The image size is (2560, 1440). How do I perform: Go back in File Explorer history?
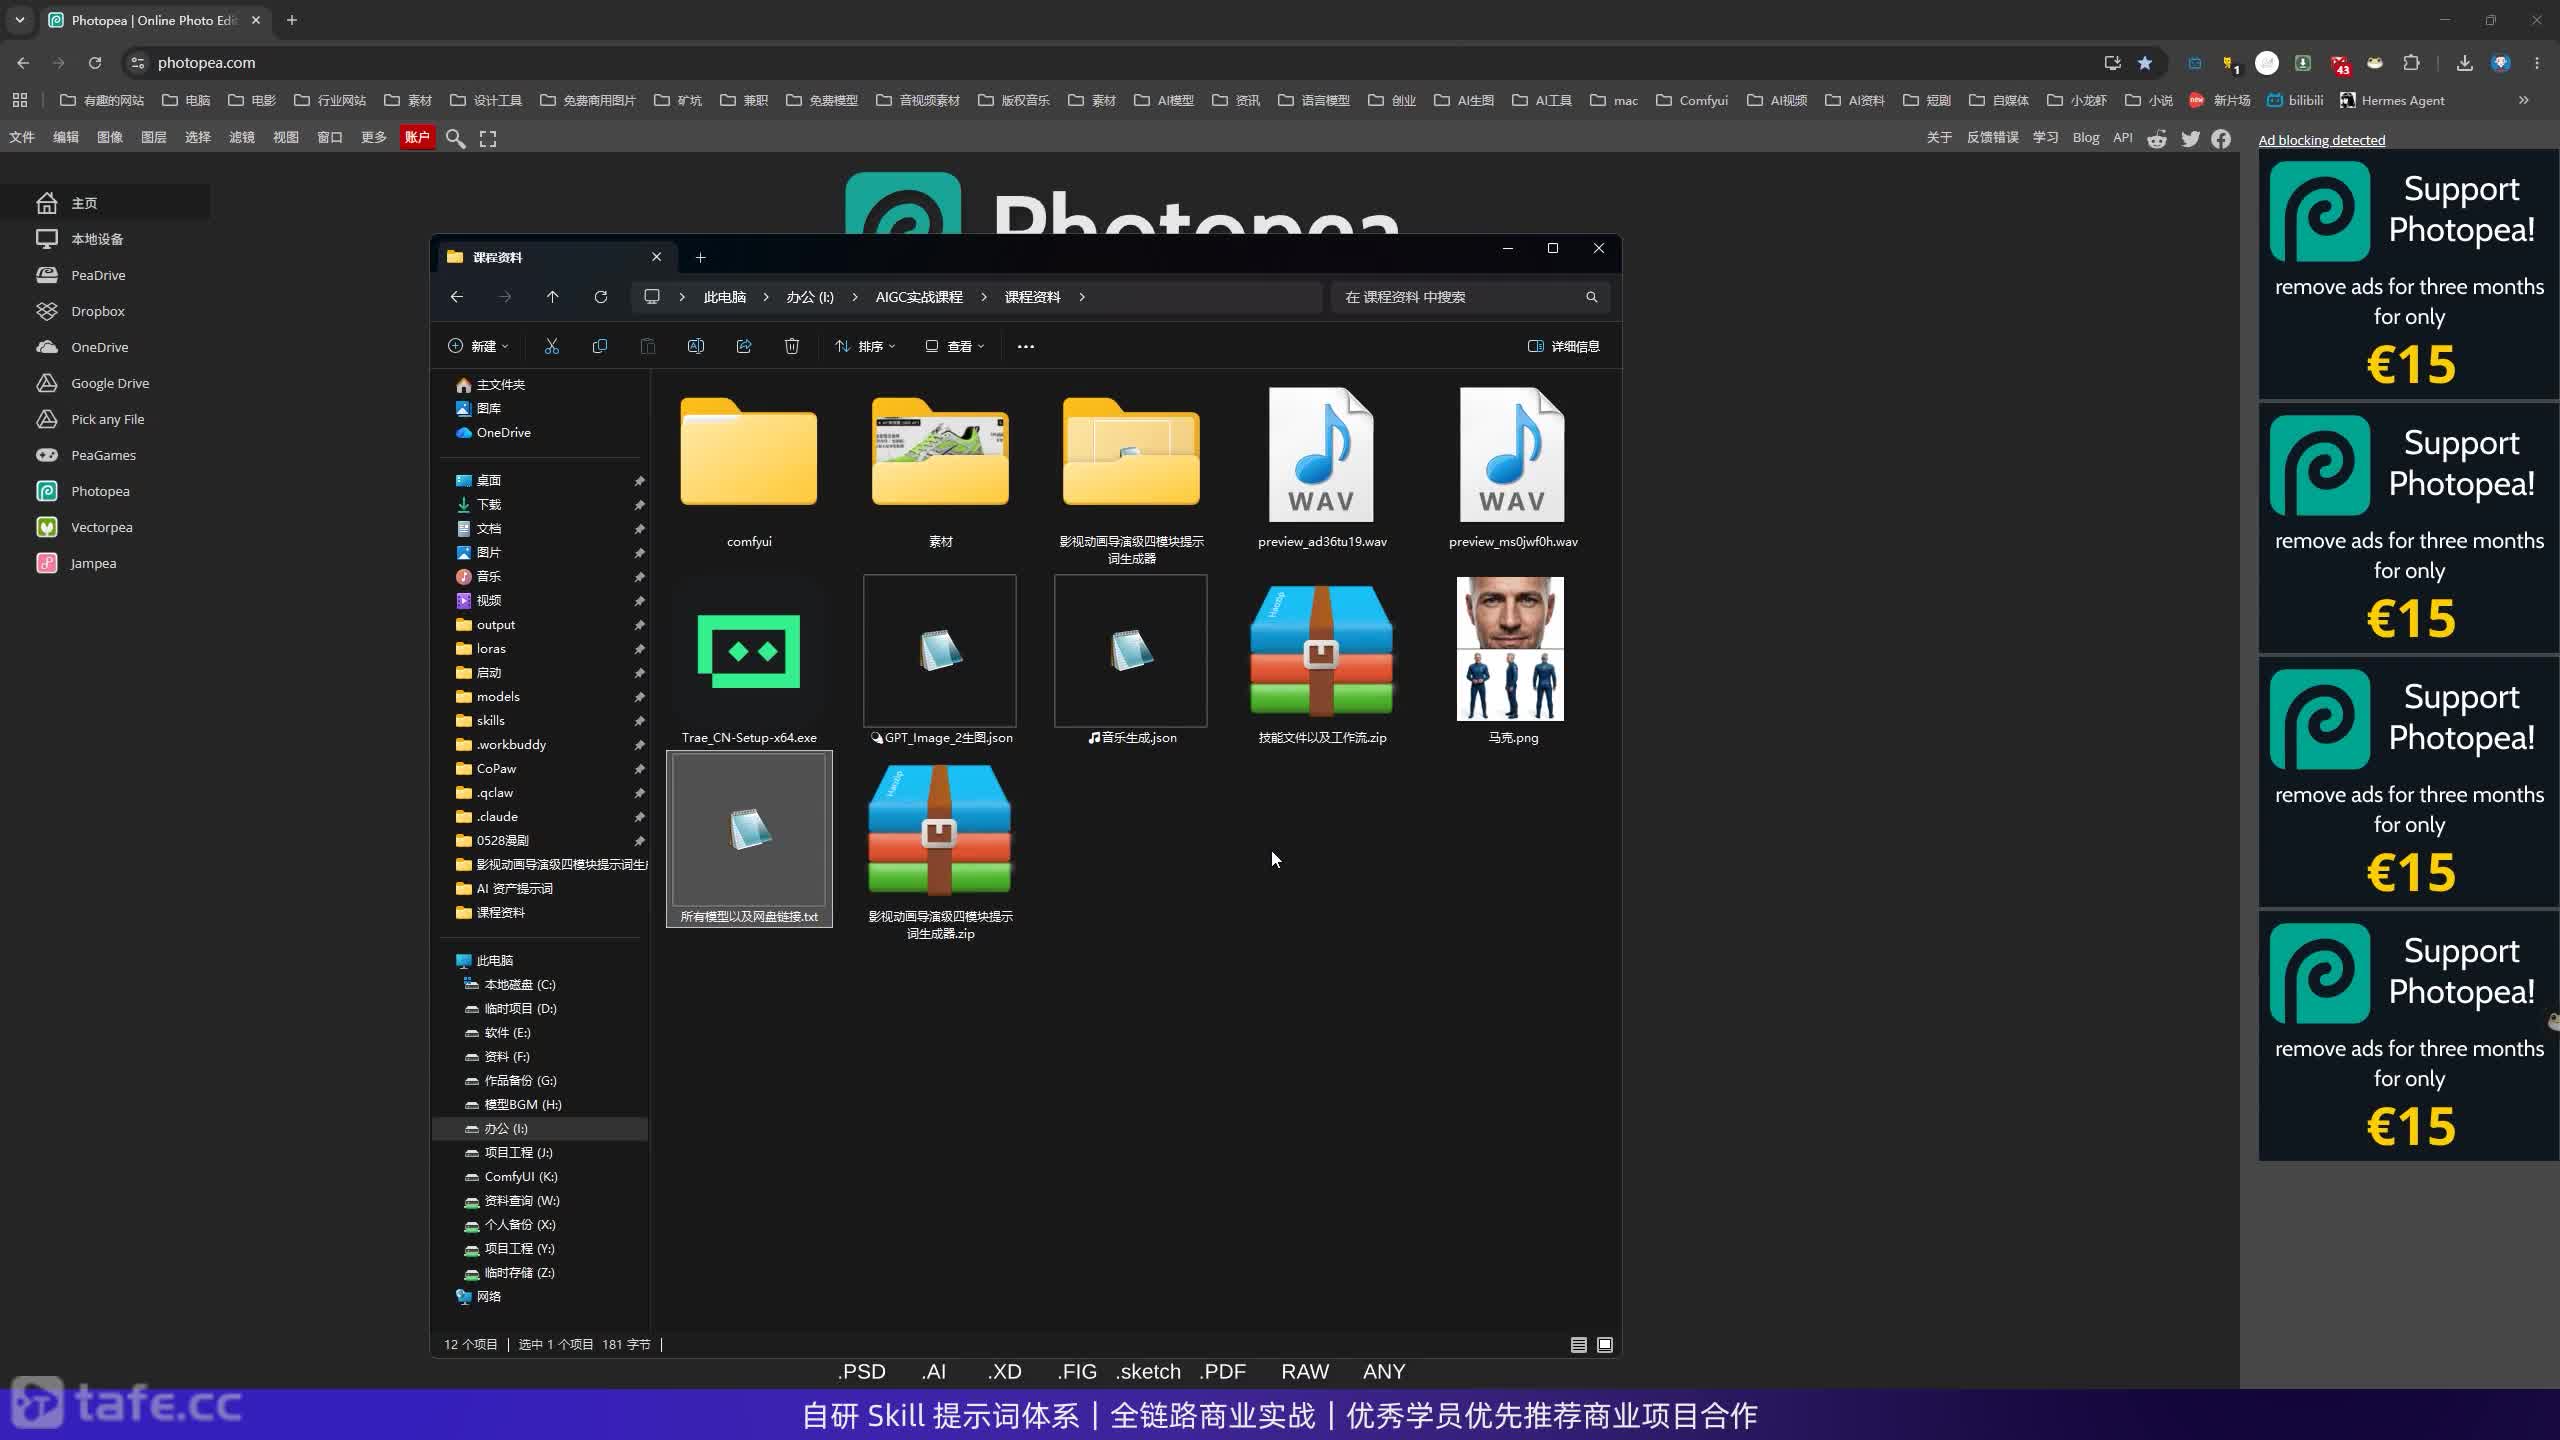coord(456,297)
